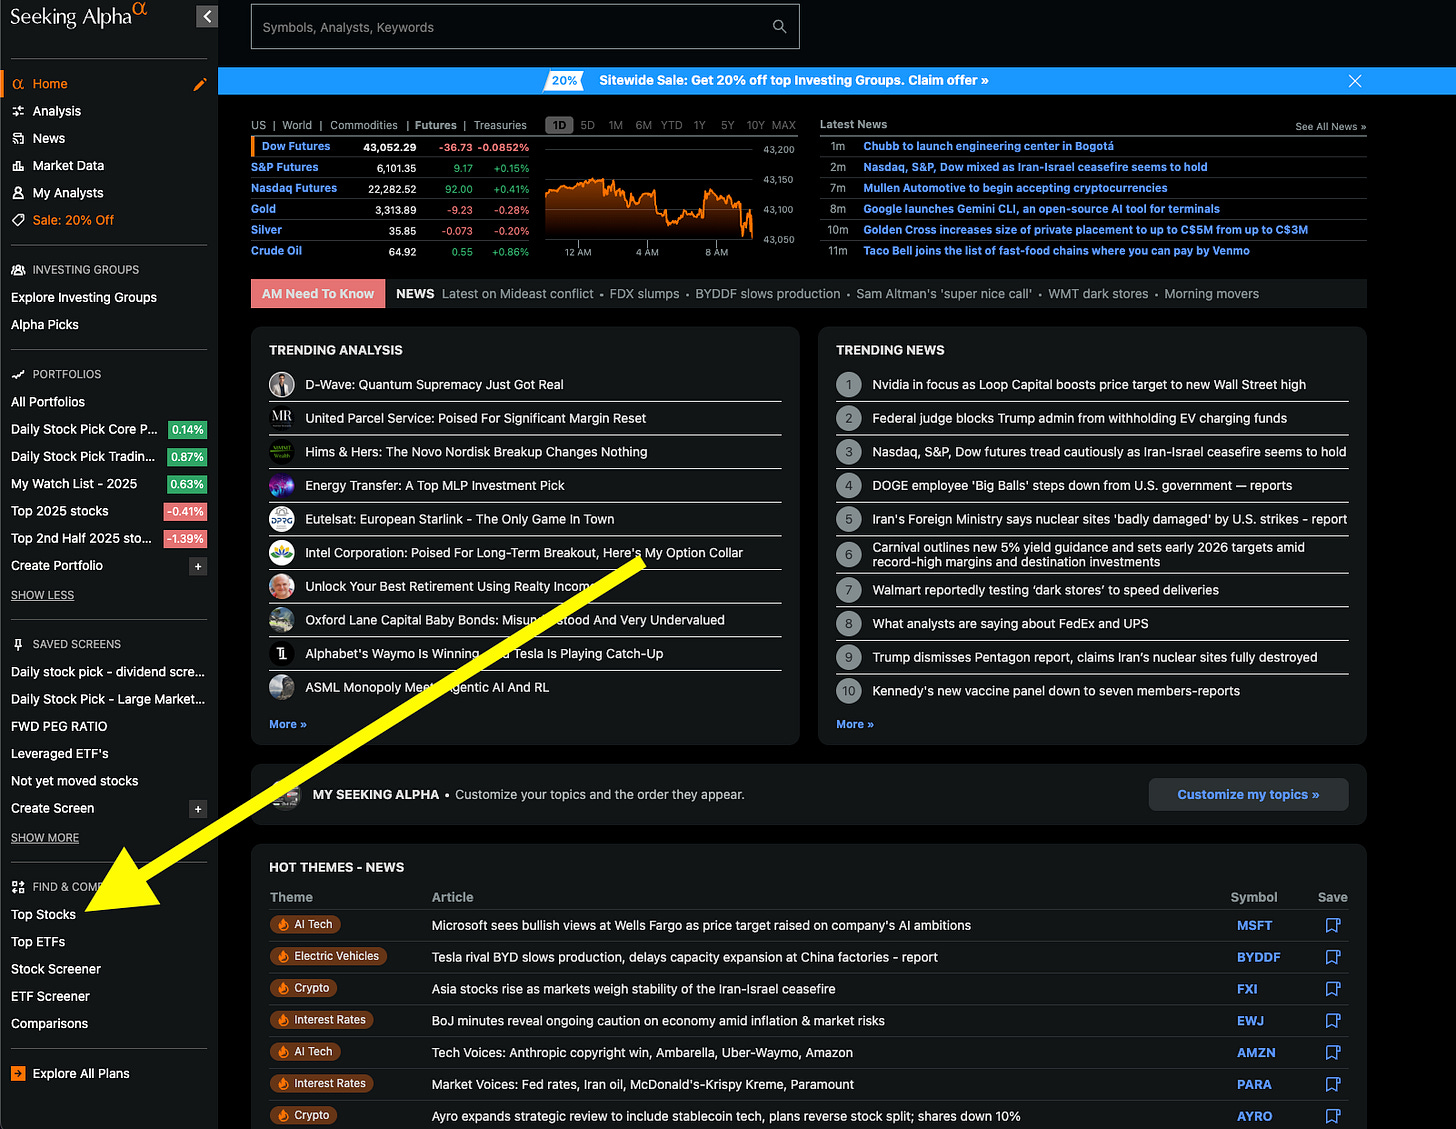Click the Analysis sidebar icon
The image size is (1456, 1129).
tap(18, 111)
